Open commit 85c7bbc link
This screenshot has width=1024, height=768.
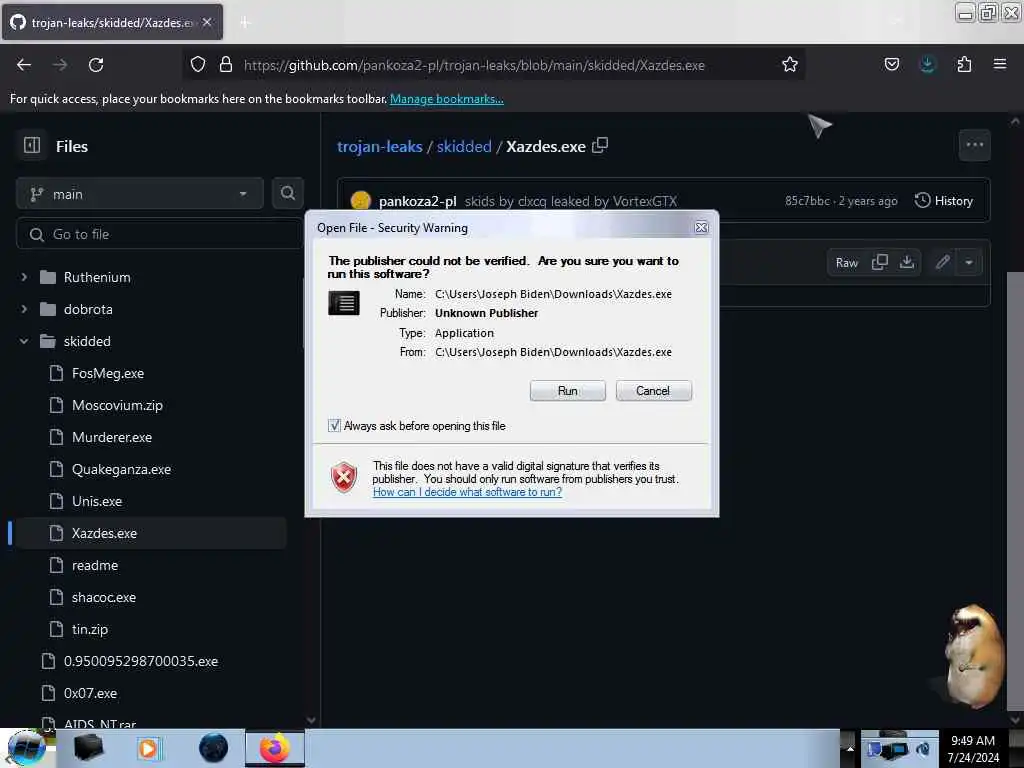click(807, 201)
